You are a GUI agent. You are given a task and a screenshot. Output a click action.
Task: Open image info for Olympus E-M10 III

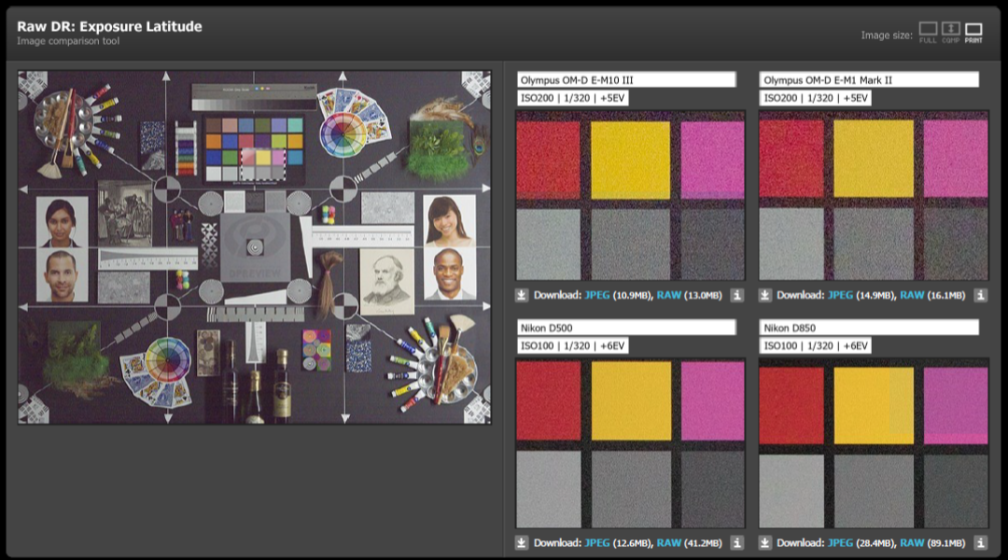pos(736,295)
